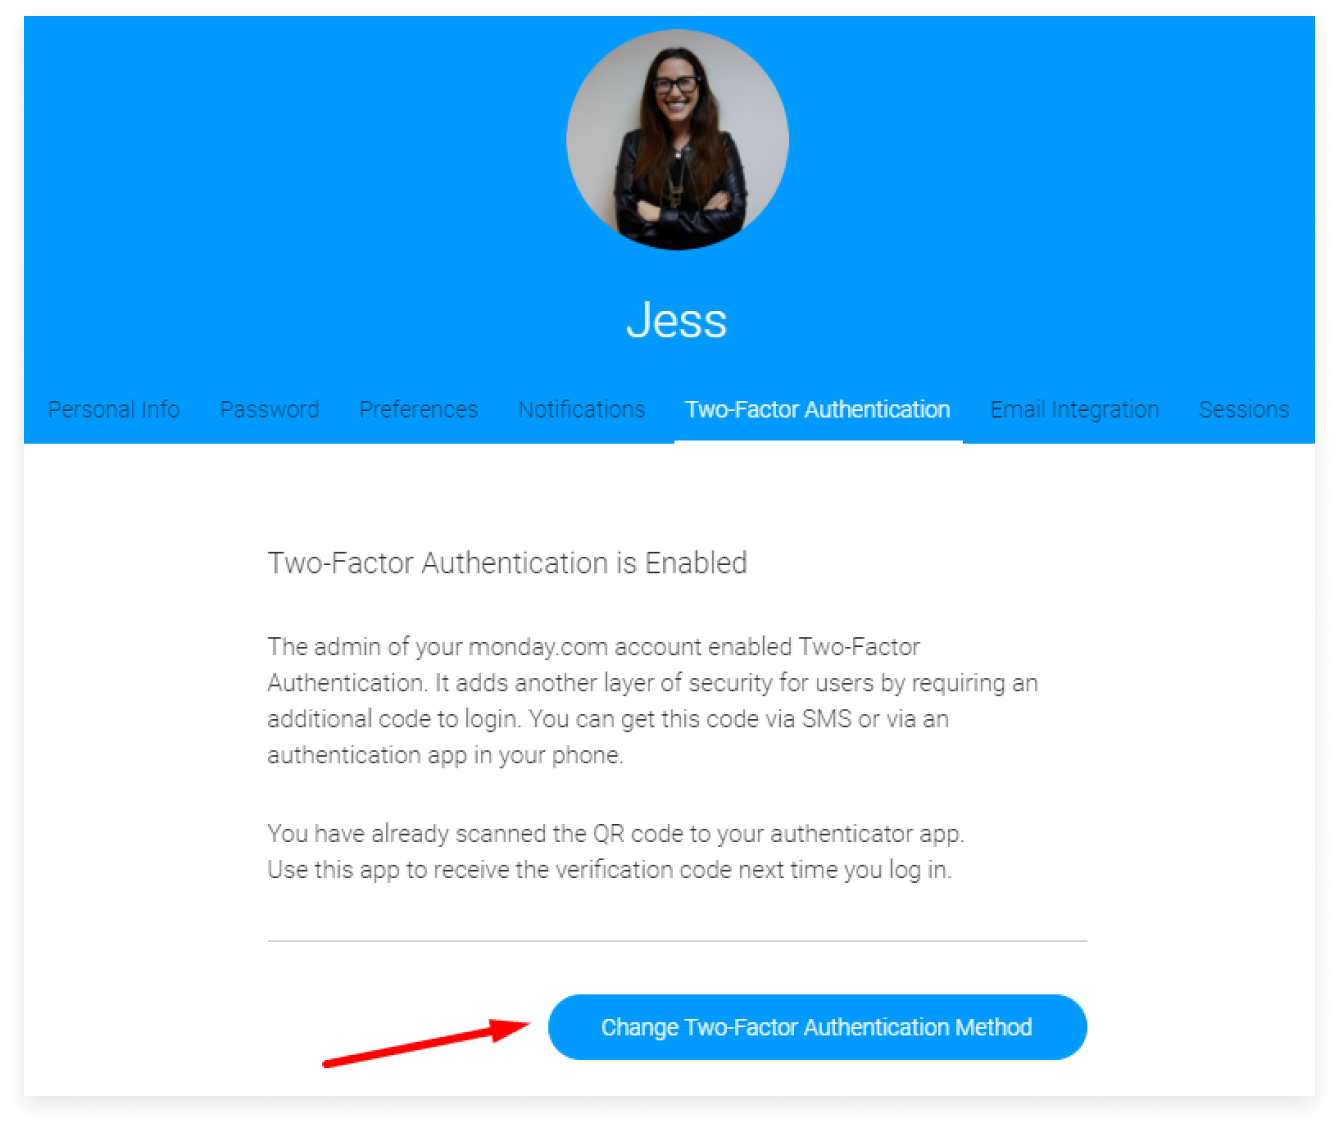The height and width of the screenshot is (1128, 1339).
Task: Select the Notifications tab
Action: pyautogui.click(x=582, y=409)
